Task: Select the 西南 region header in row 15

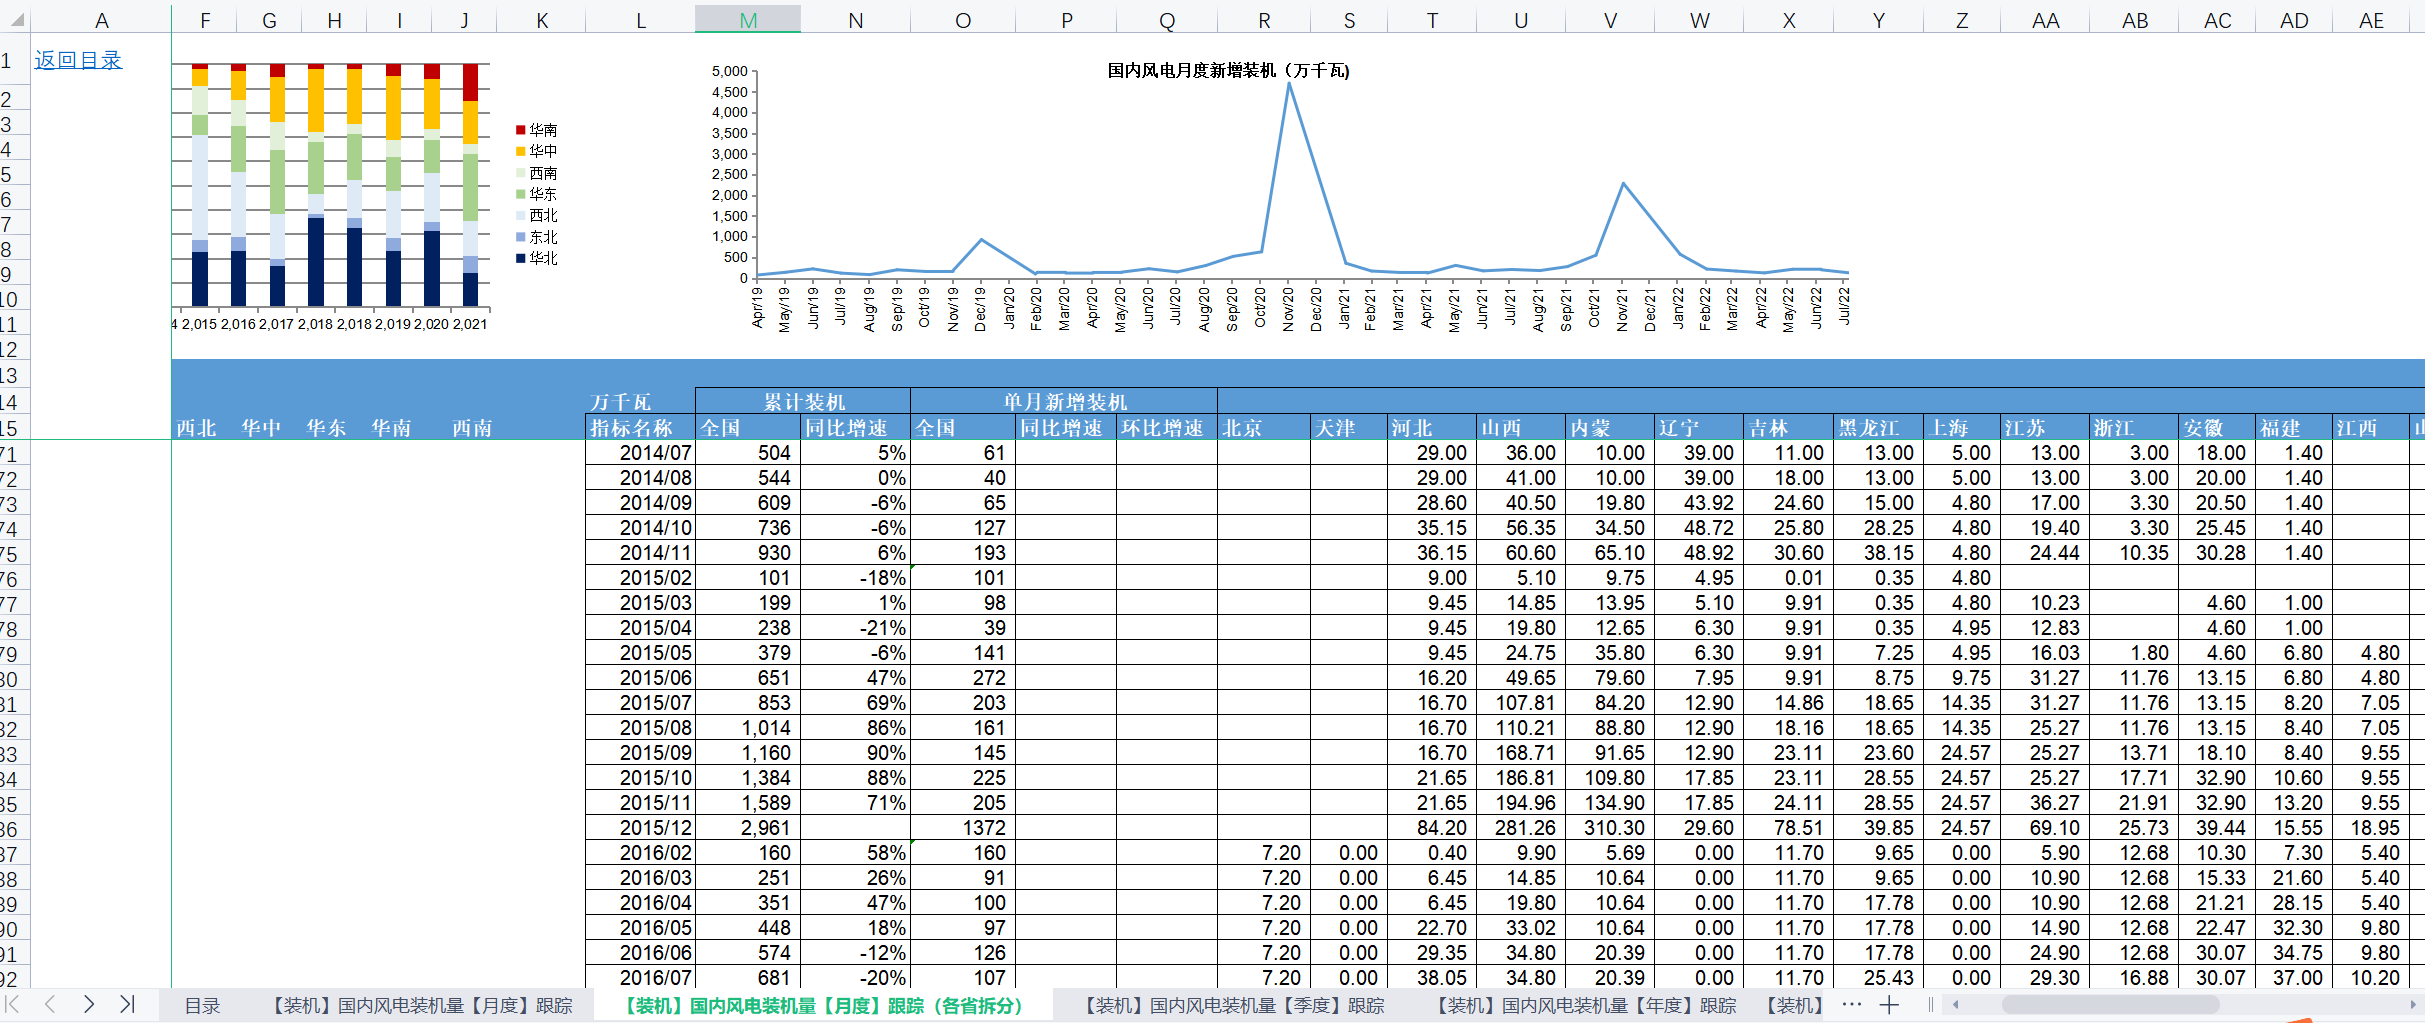Action: point(472,427)
